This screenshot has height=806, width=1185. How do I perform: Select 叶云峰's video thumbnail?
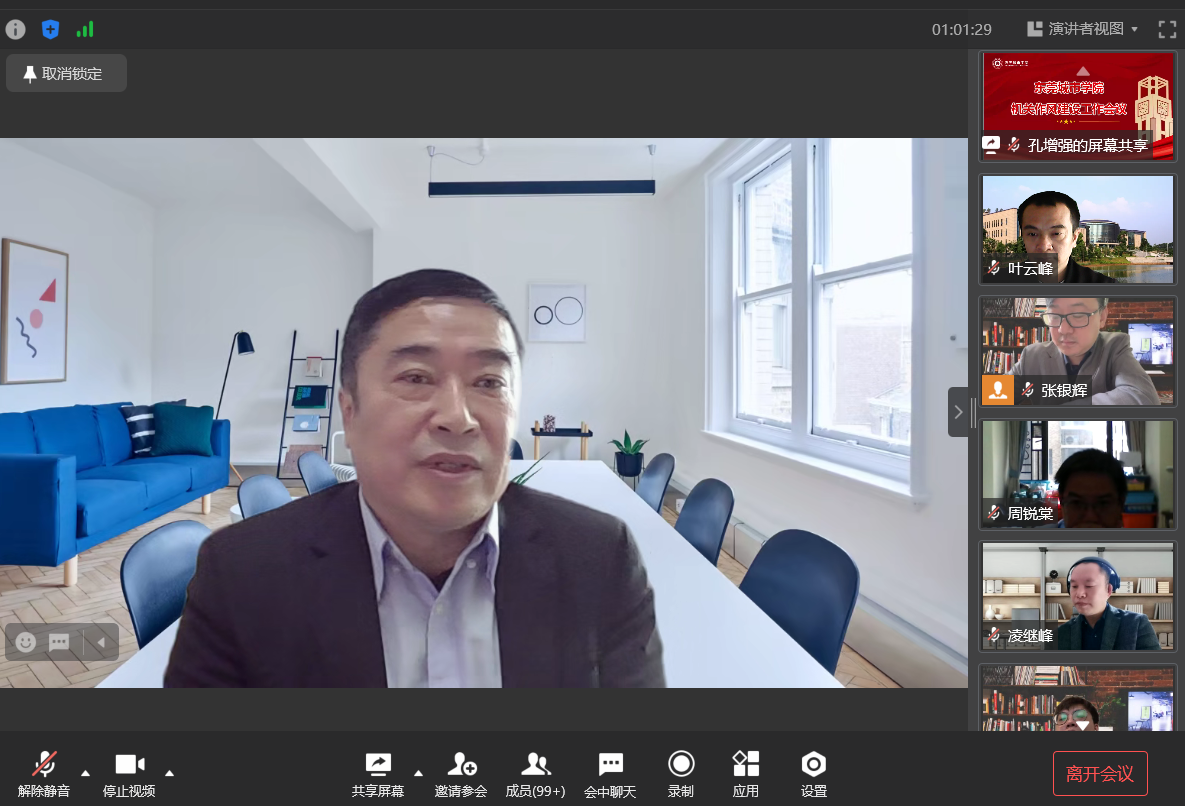click(1077, 229)
